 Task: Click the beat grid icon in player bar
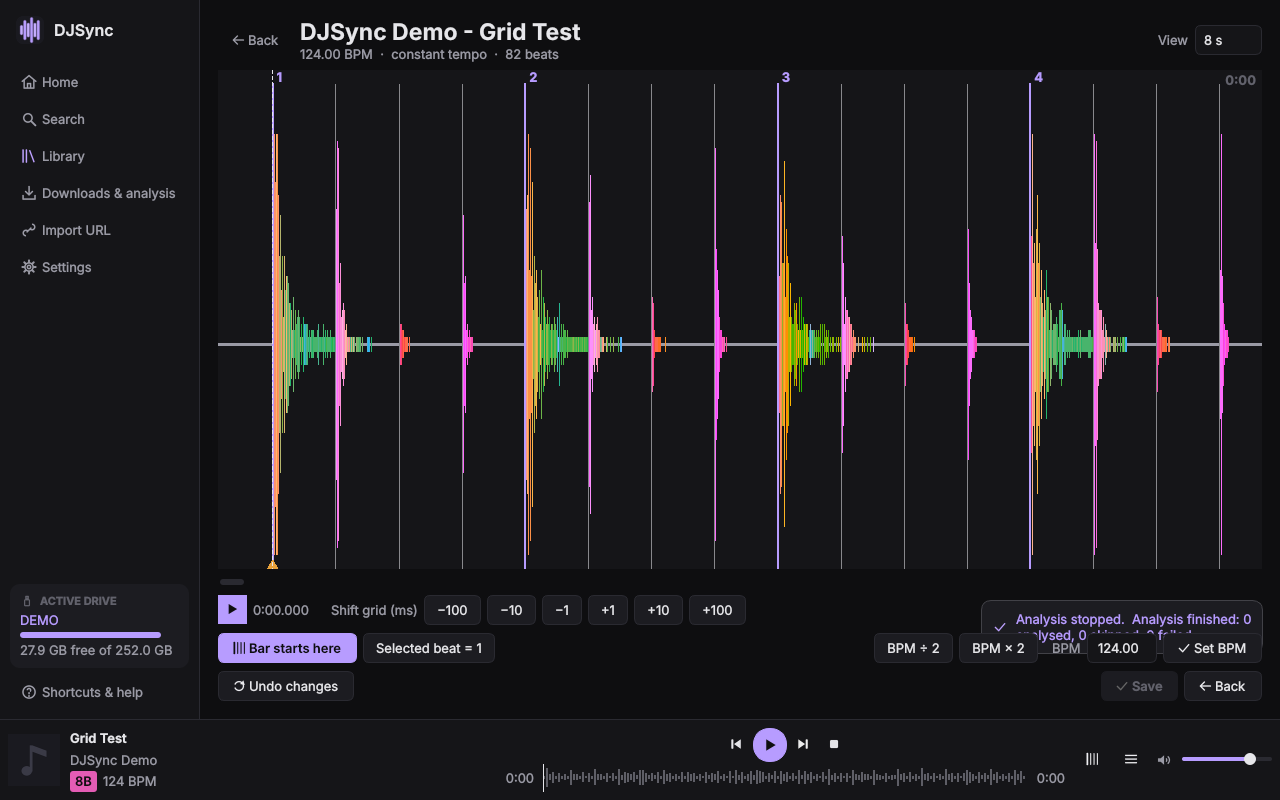1092,759
